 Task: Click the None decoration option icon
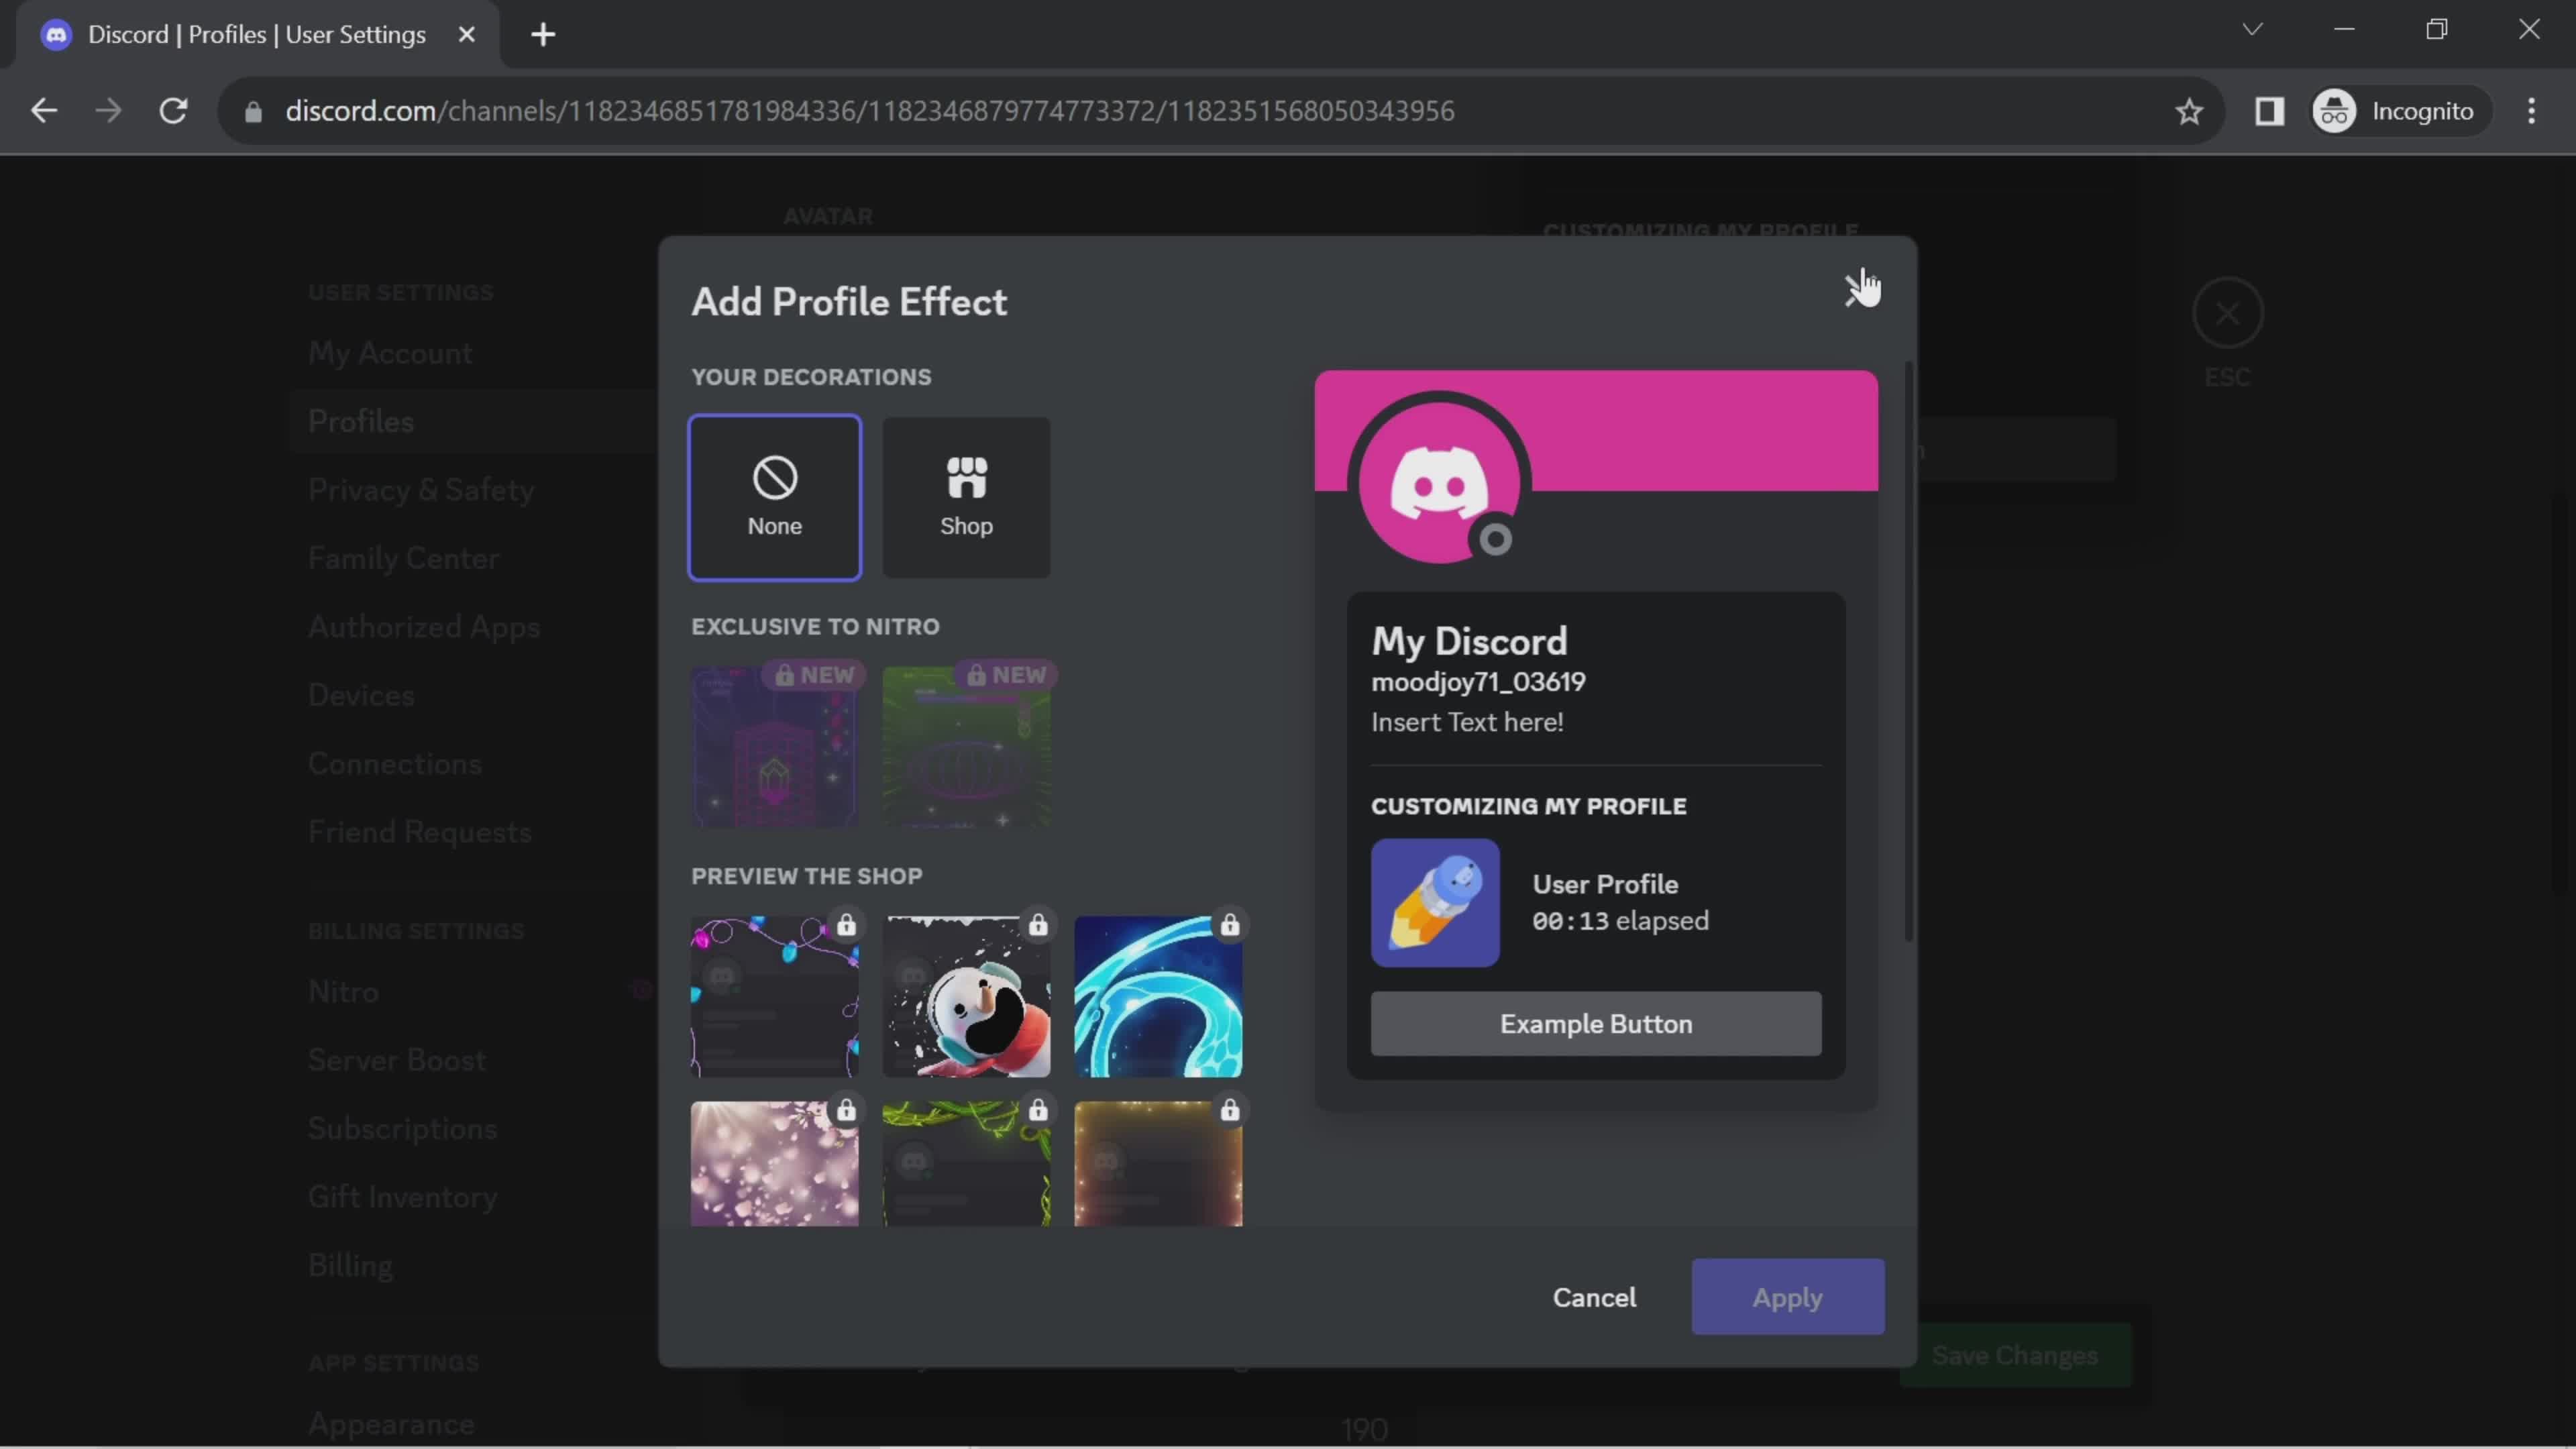pyautogui.click(x=773, y=476)
